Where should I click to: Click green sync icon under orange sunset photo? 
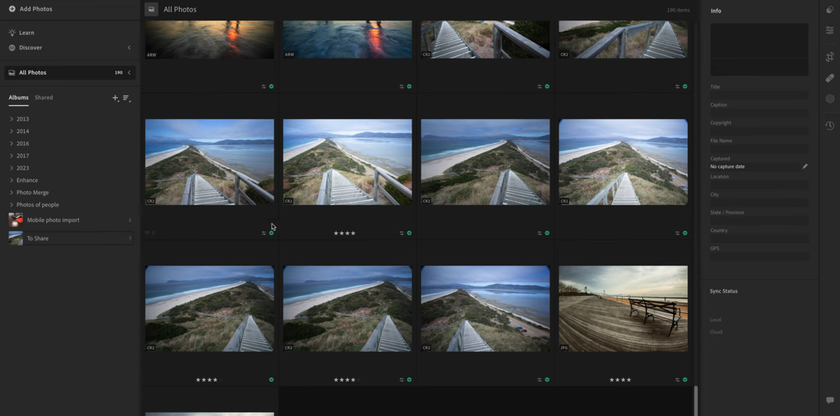[271, 86]
